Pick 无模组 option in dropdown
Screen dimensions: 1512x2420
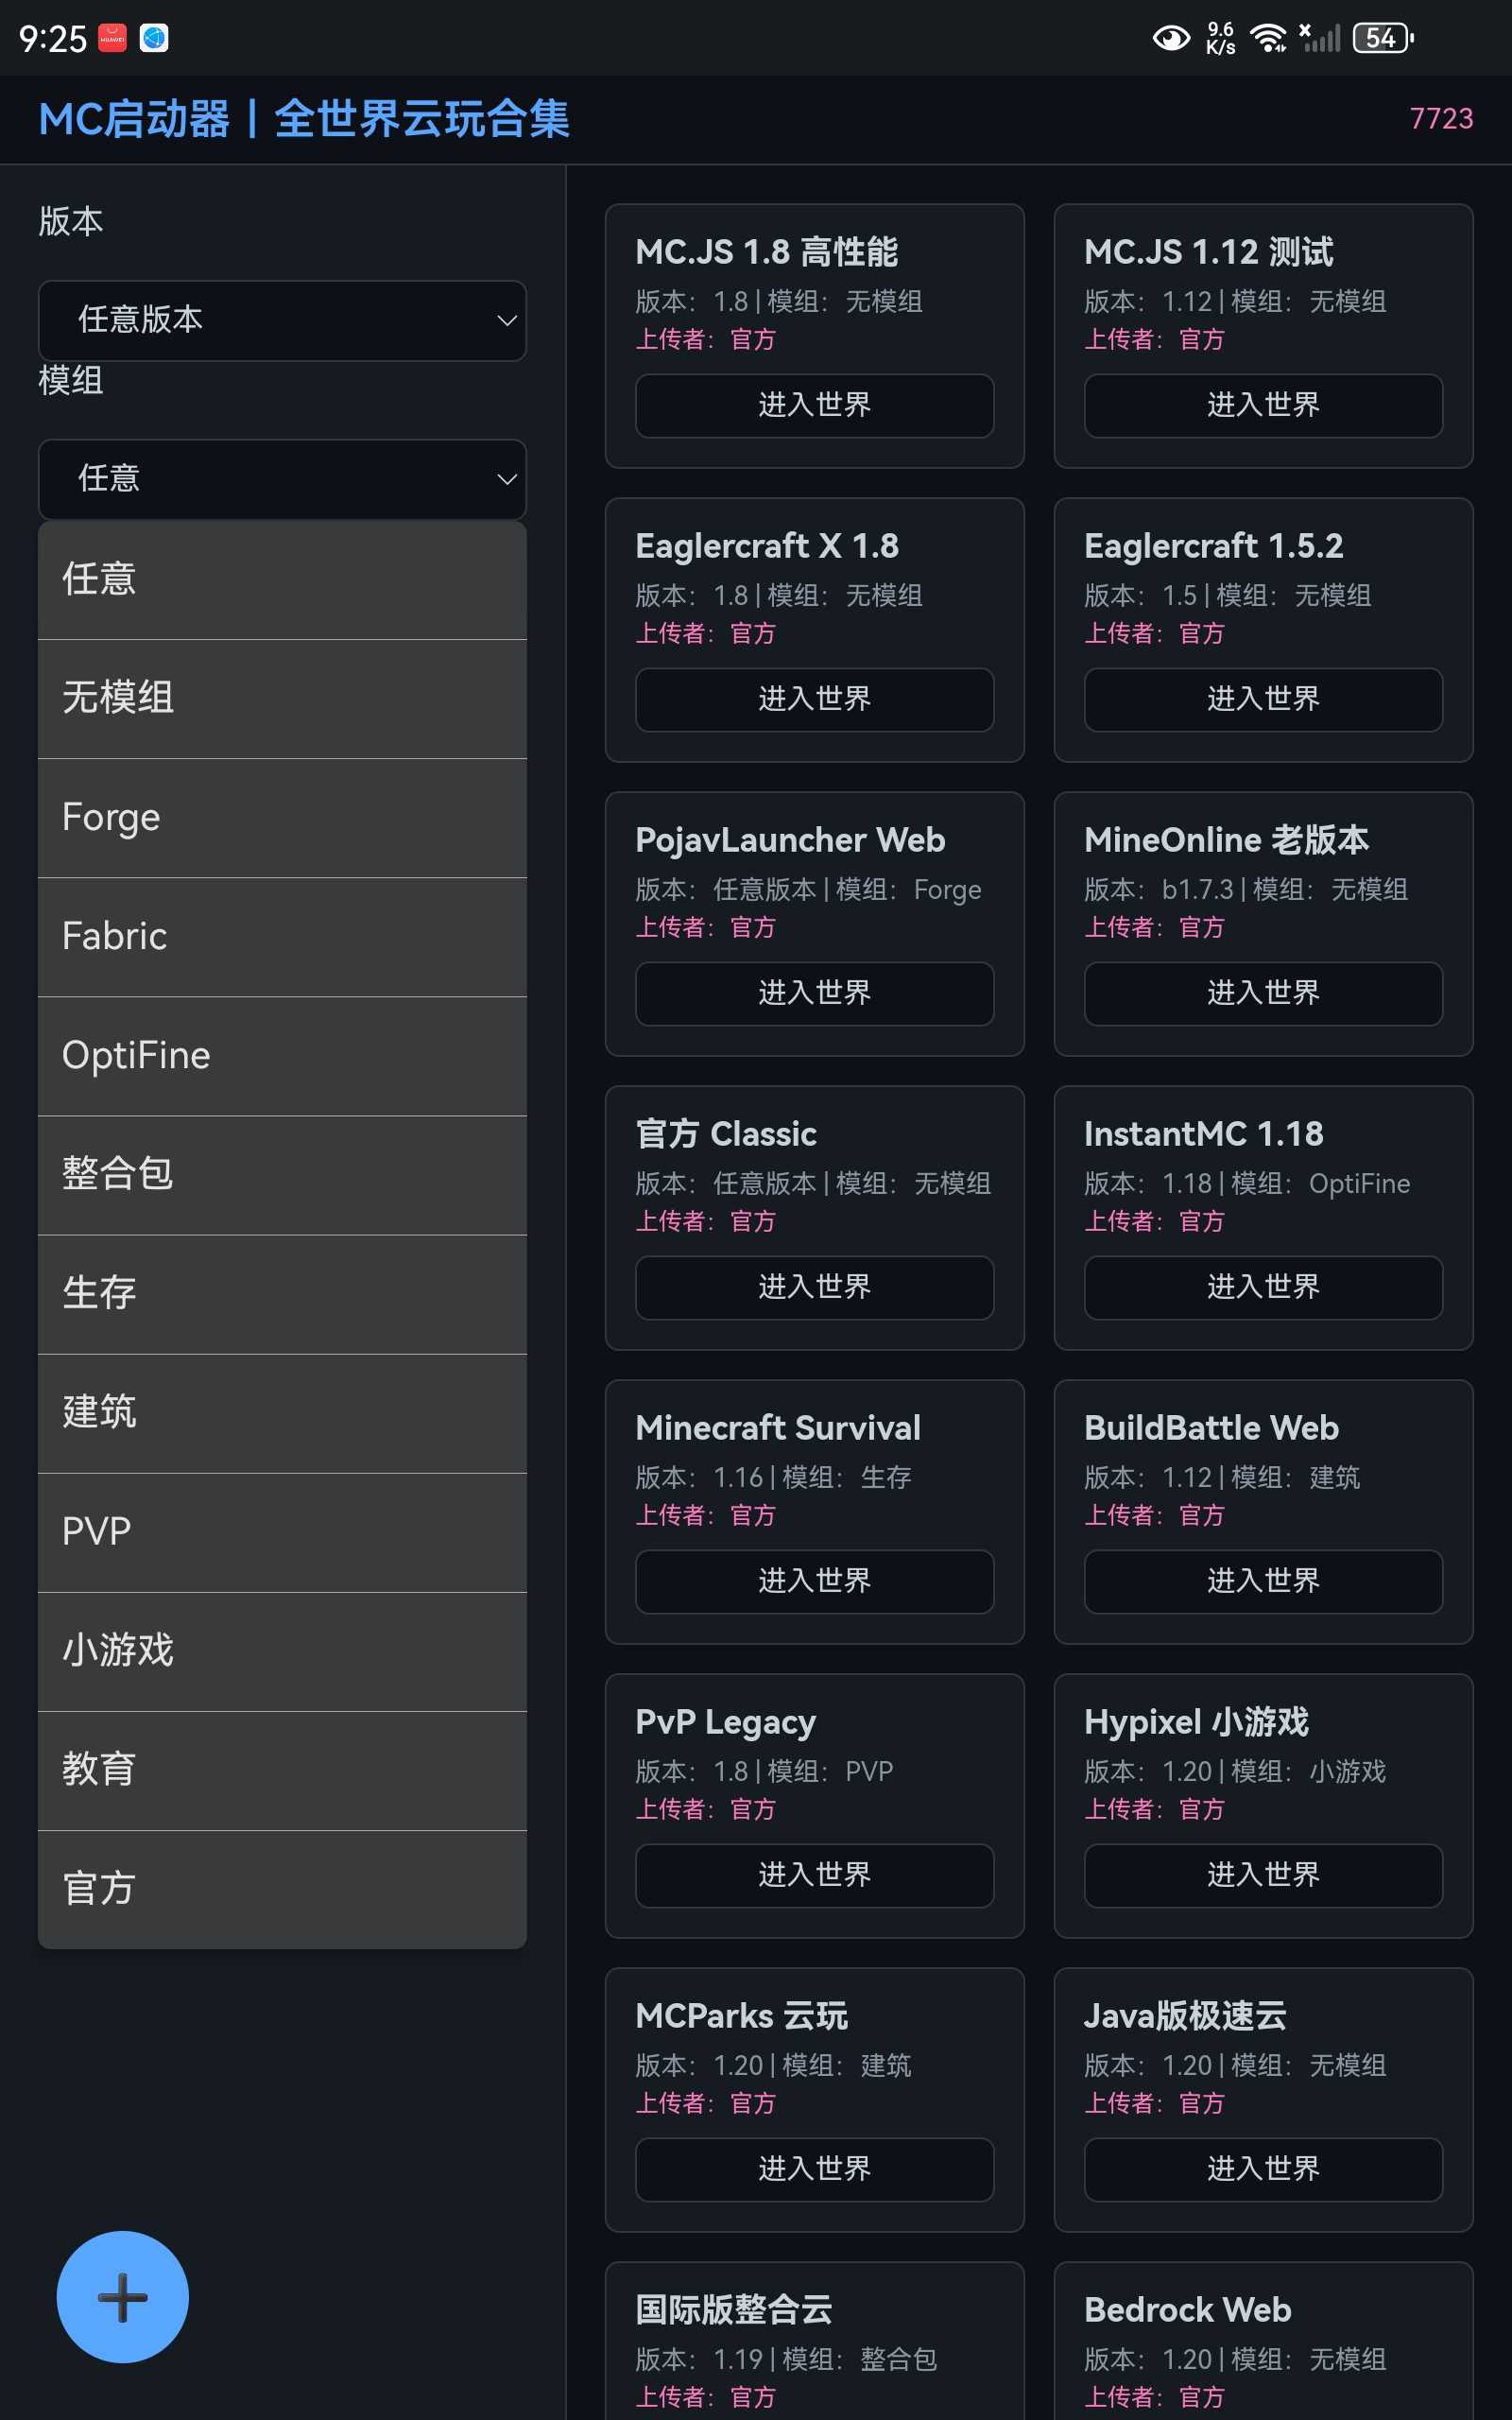(x=282, y=698)
